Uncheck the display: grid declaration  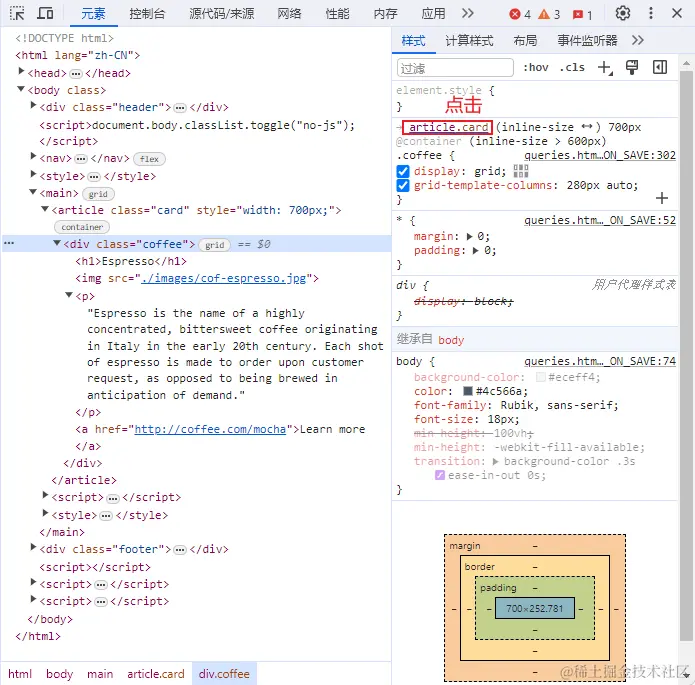pyautogui.click(x=403, y=171)
